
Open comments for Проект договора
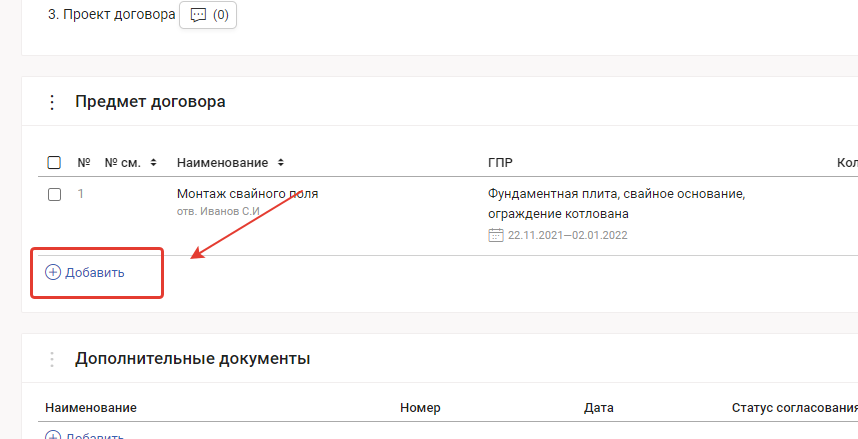208,16
